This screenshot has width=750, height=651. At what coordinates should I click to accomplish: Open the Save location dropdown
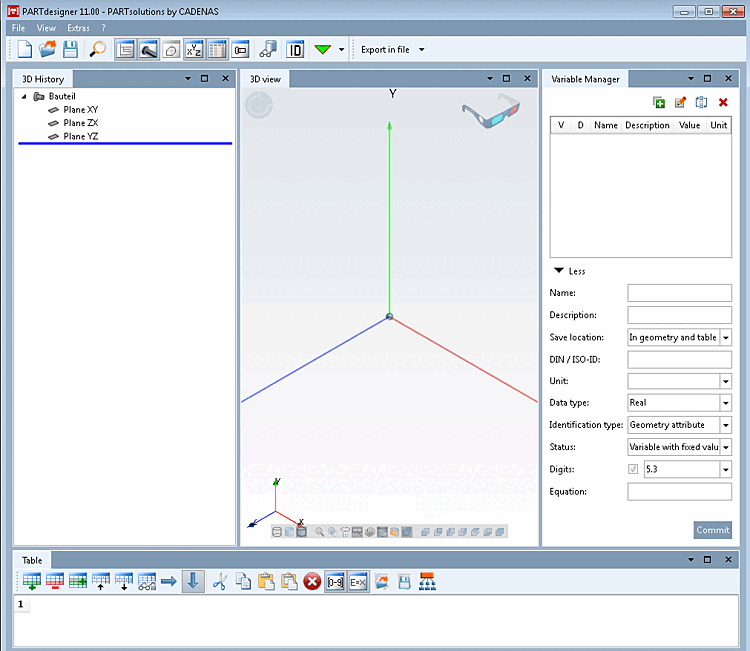[x=726, y=337]
